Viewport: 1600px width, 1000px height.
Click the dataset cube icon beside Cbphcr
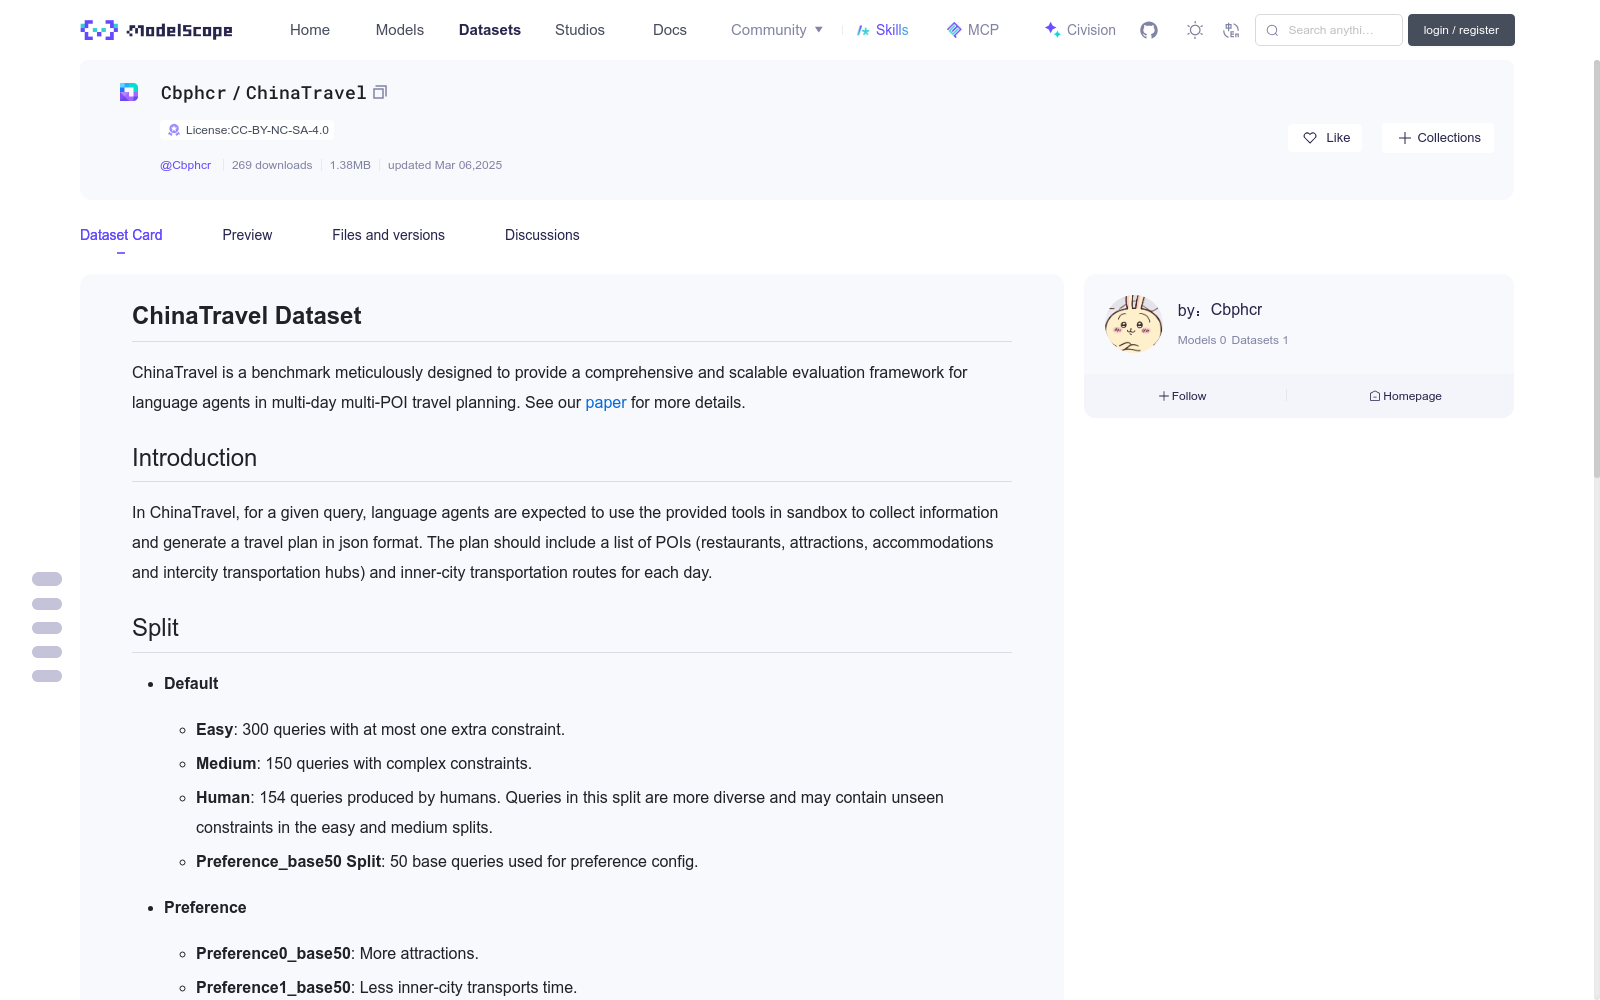tap(129, 92)
